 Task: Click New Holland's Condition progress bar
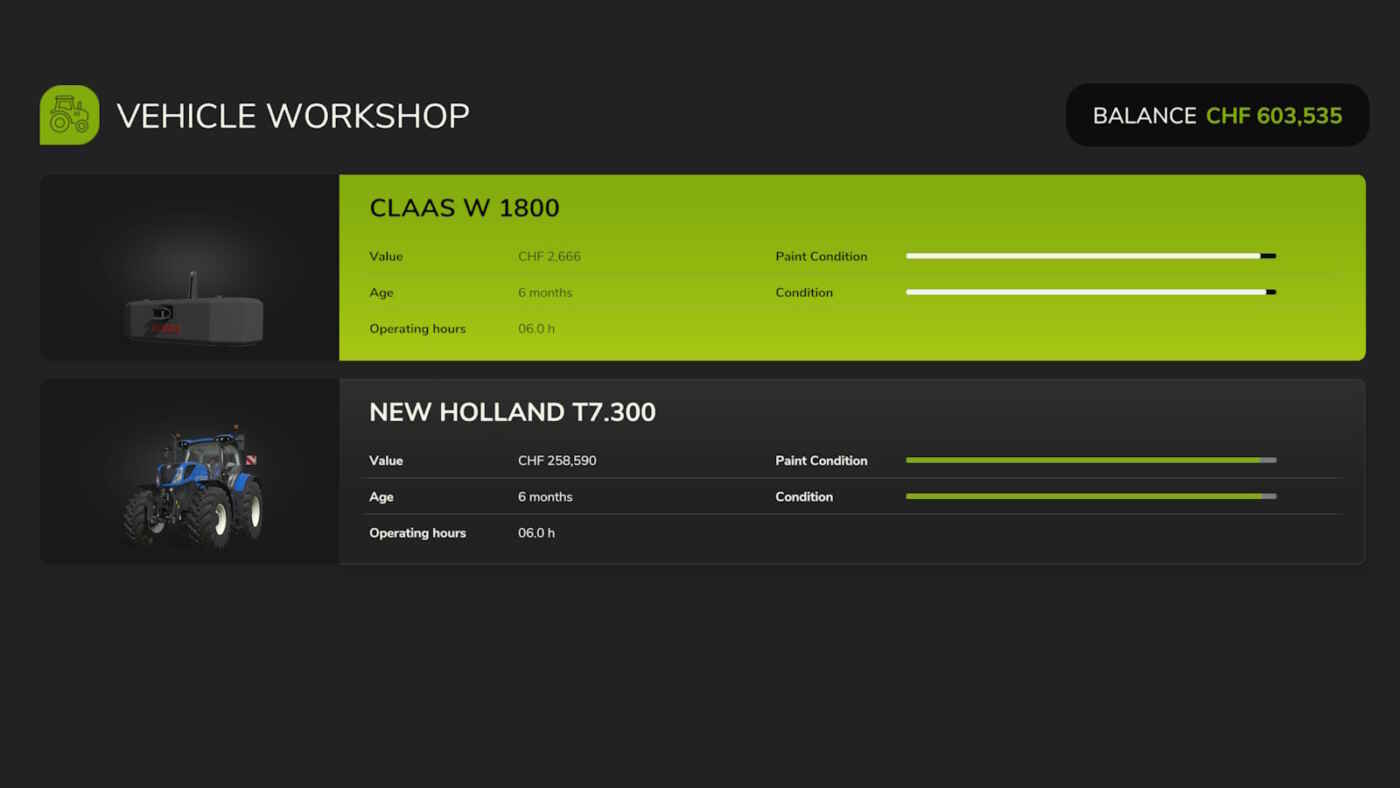click(x=1090, y=496)
